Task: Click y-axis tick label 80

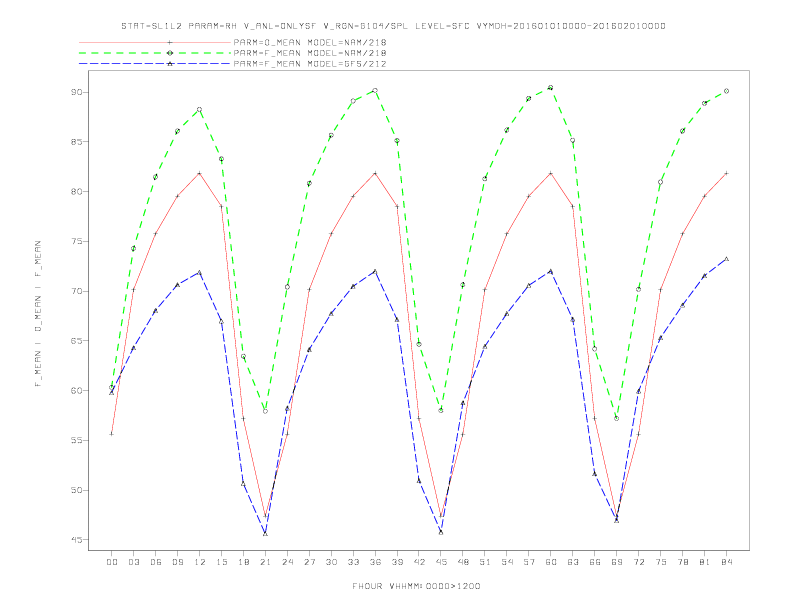Action: (x=77, y=192)
